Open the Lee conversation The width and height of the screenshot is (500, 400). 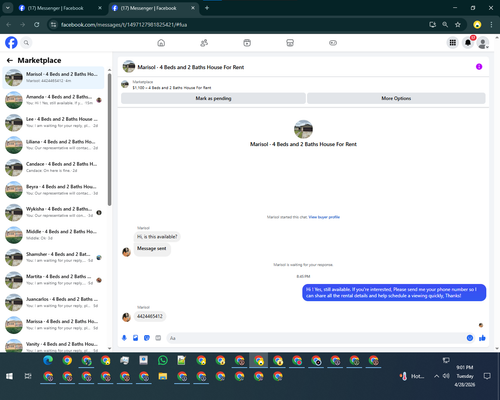(53, 122)
